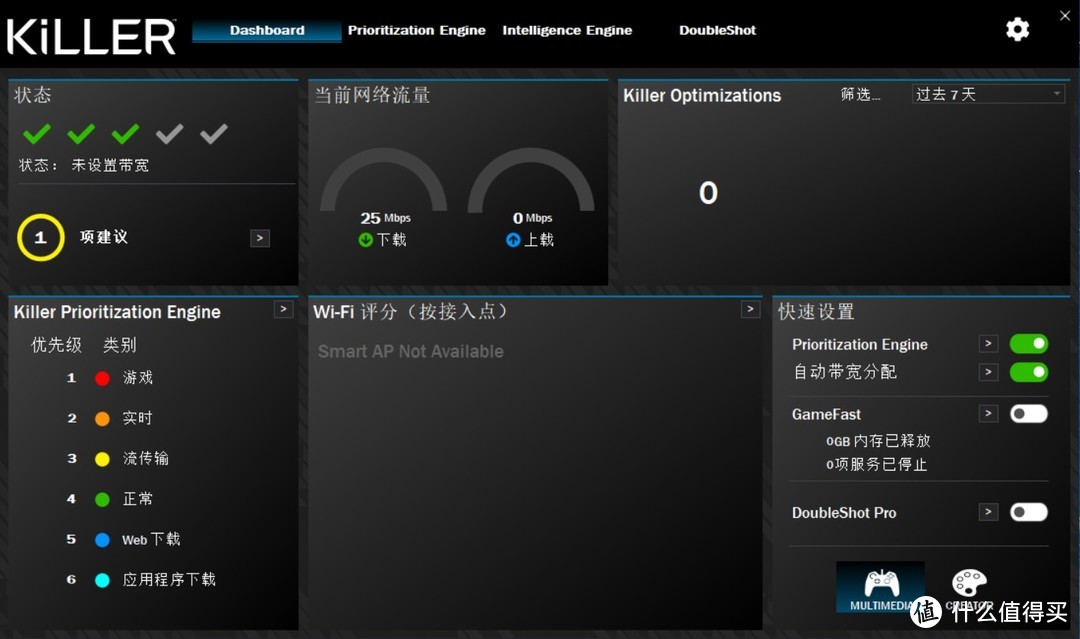The image size is (1080, 639).
Task: Click the blue upload arrow icon
Action: coord(513,240)
